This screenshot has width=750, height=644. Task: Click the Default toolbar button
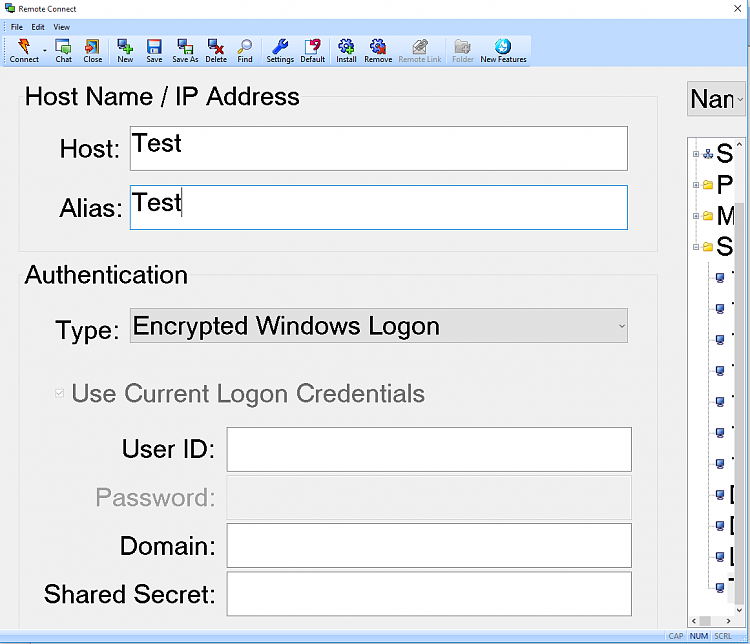click(312, 51)
